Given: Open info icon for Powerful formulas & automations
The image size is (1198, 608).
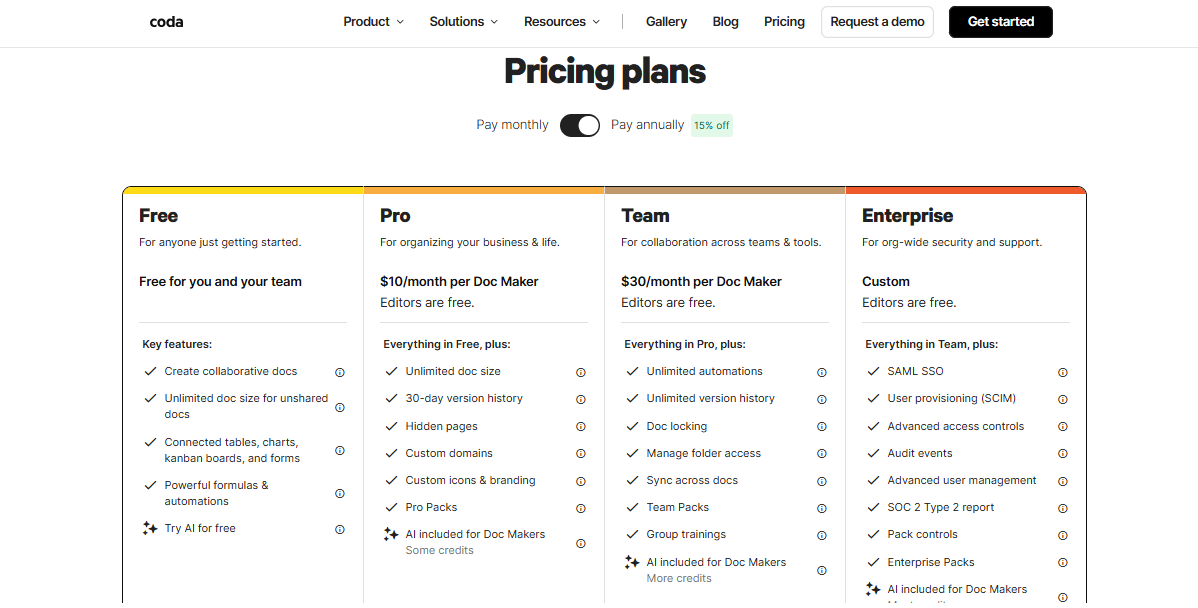Looking at the screenshot, I should click(x=340, y=493).
